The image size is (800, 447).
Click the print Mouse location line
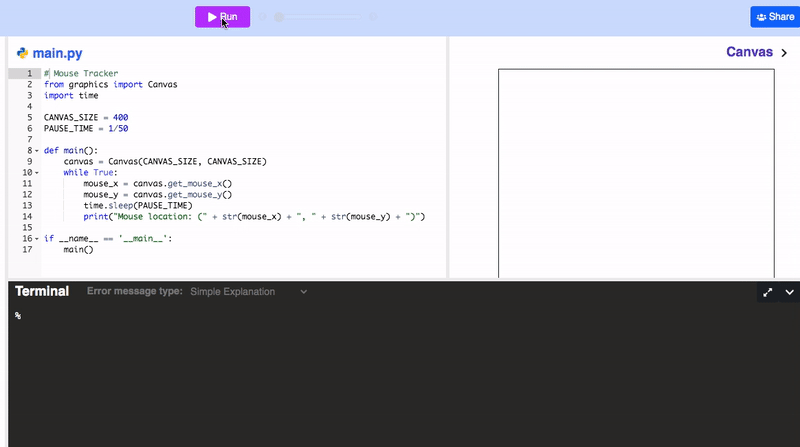(x=254, y=217)
